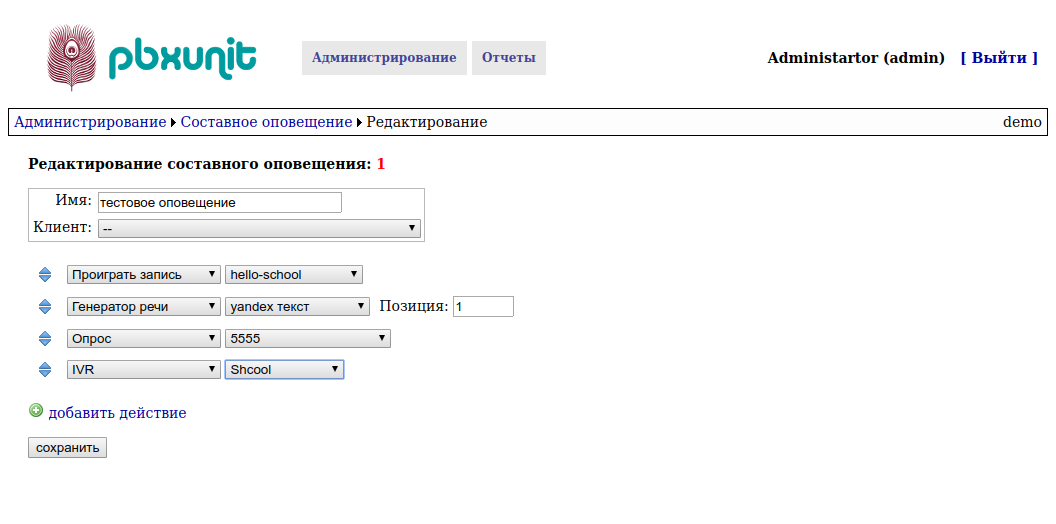Viewport: 1056px width, 524px height.
Task: Open the Проиграть запись action type dropdown
Action: pyautogui.click(x=143, y=275)
